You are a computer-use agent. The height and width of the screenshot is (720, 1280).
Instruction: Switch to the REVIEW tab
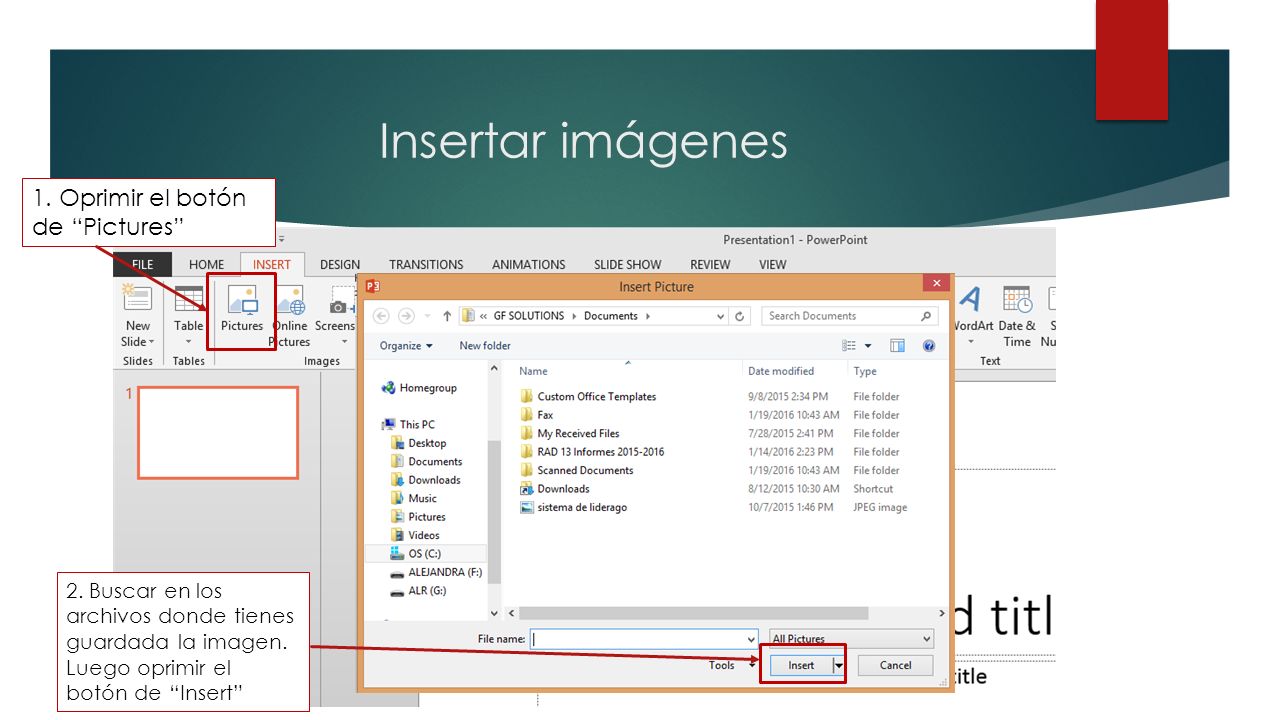(710, 265)
